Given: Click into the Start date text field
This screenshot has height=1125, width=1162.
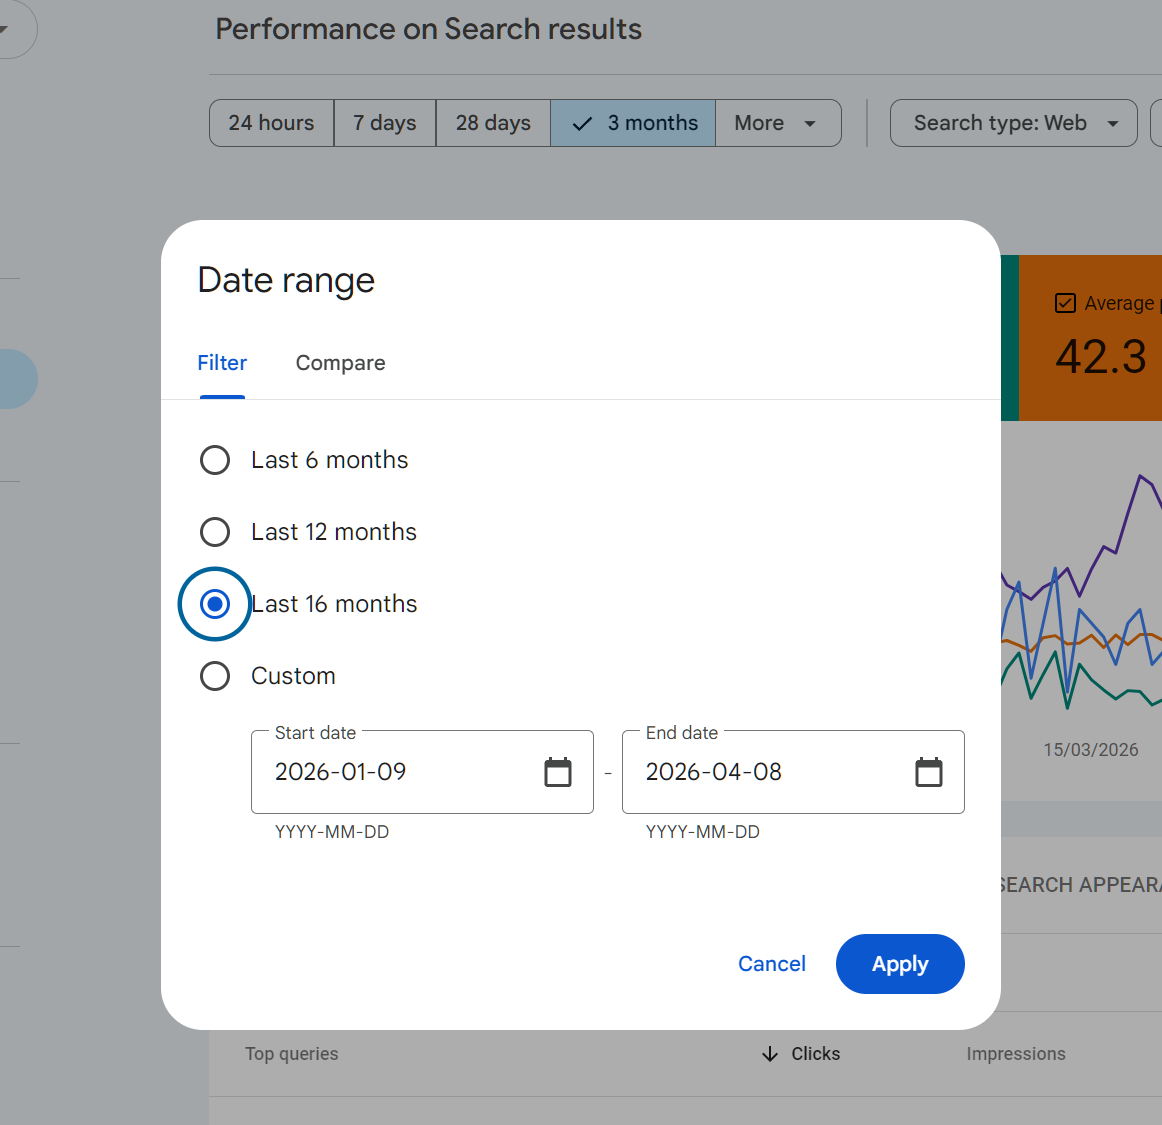Looking at the screenshot, I should (x=400, y=772).
